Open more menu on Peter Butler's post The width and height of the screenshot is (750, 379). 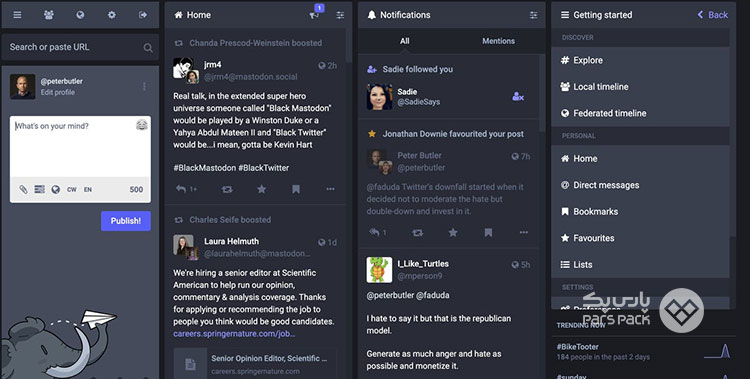tap(524, 233)
